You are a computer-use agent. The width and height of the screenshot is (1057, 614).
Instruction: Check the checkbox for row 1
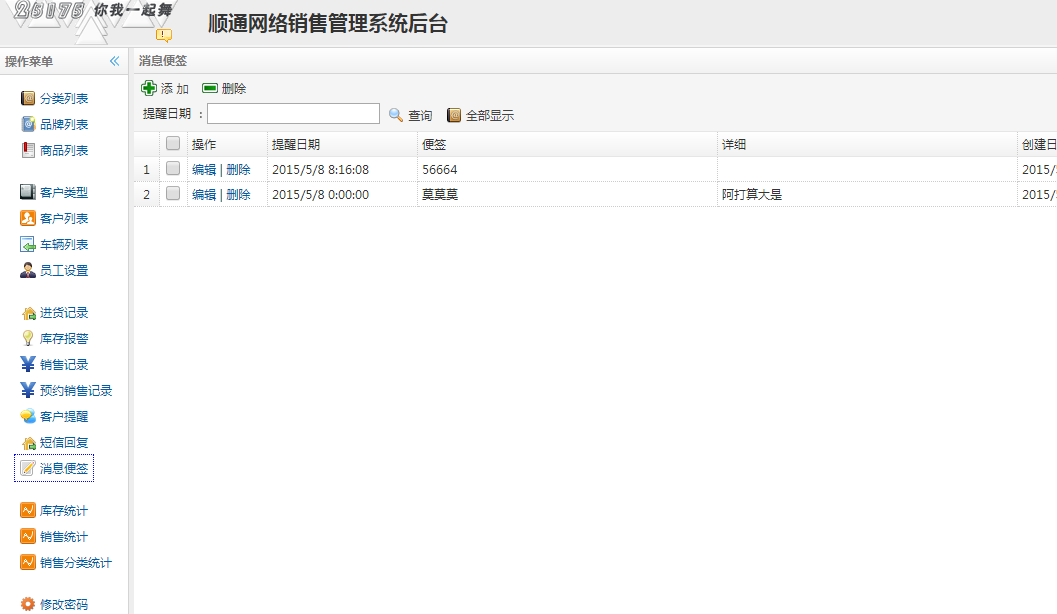pyautogui.click(x=173, y=169)
